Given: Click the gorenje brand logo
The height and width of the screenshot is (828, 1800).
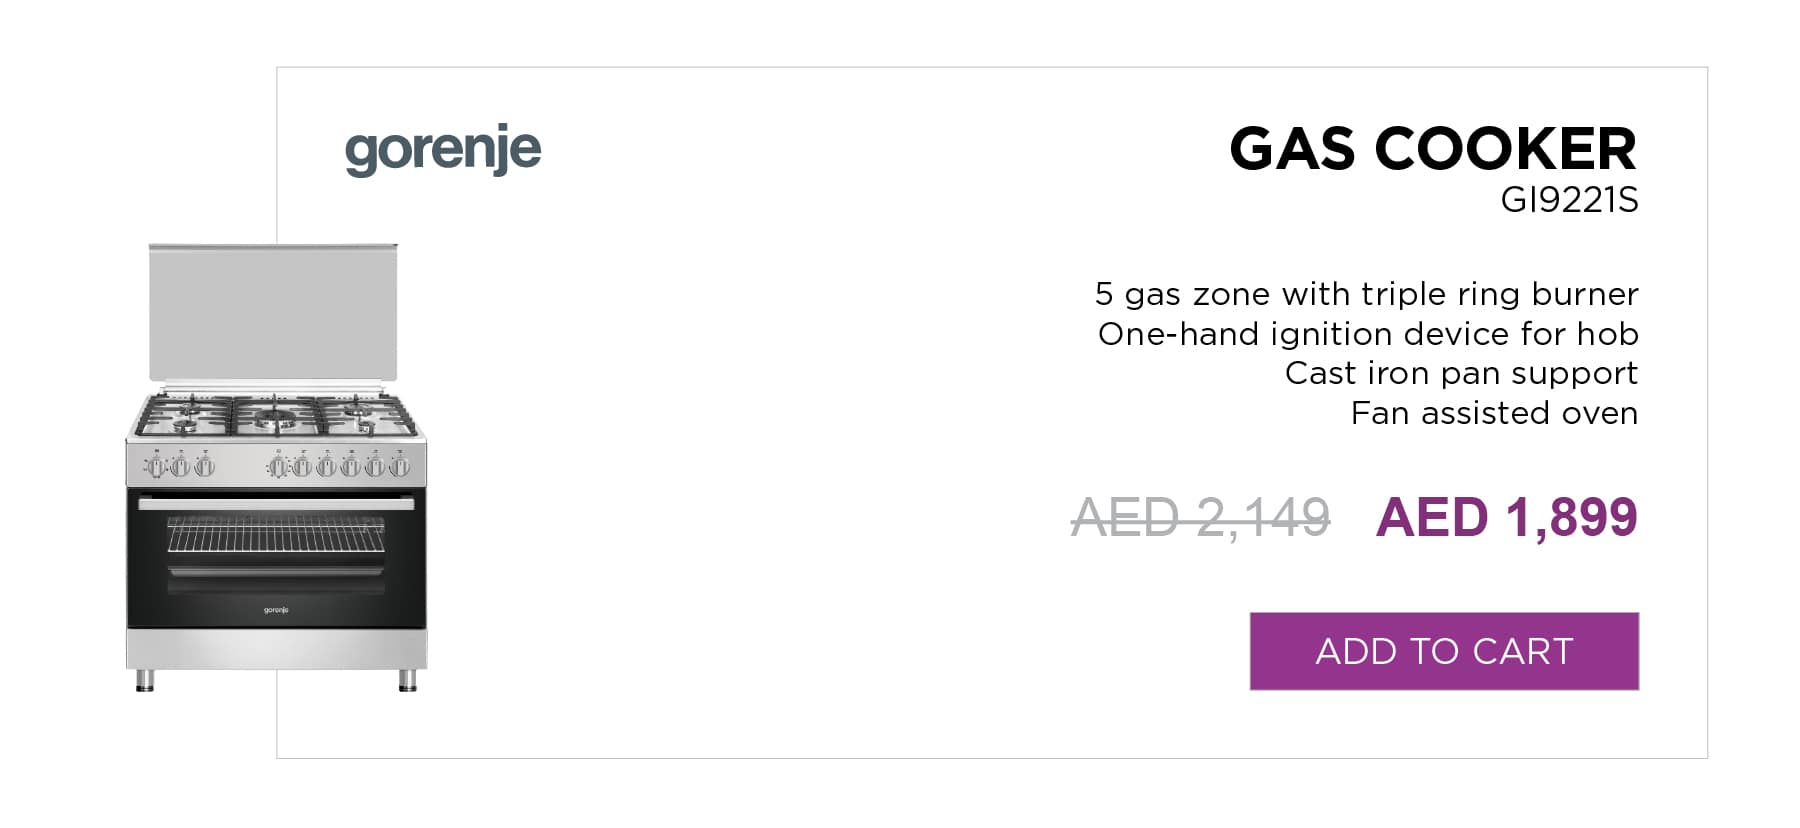Looking at the screenshot, I should (443, 150).
